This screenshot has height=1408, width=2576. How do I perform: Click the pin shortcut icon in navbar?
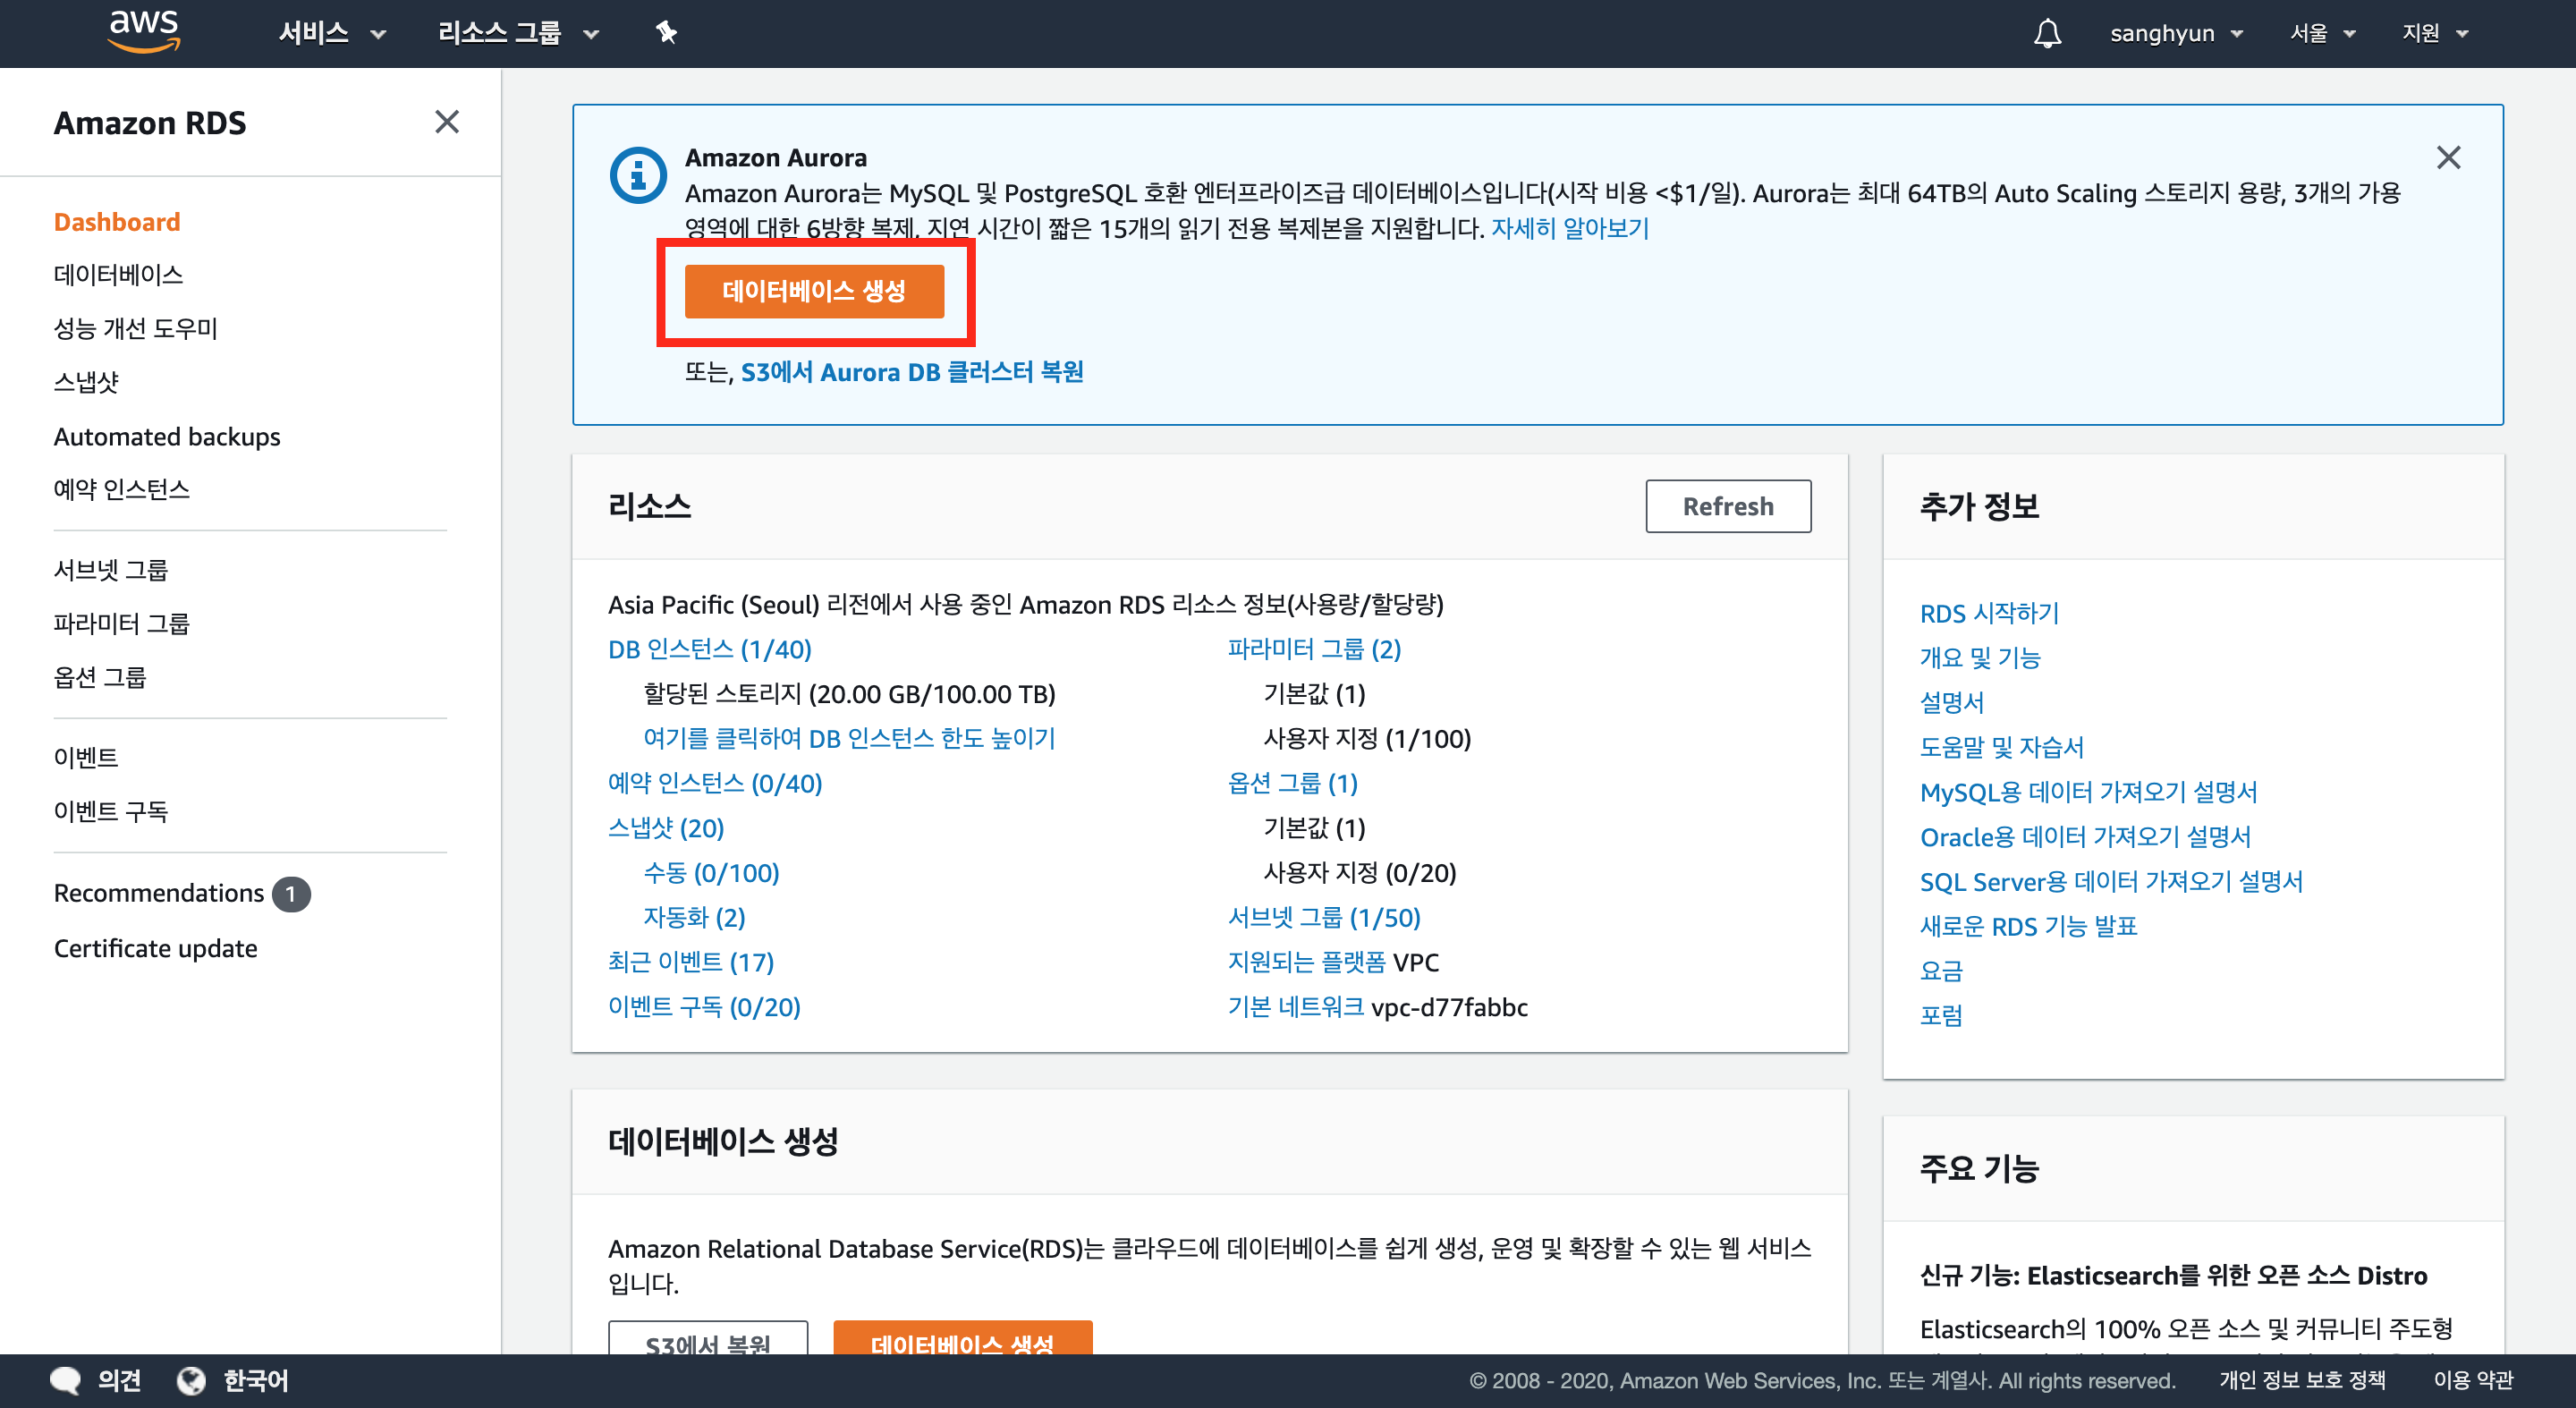coord(666,33)
